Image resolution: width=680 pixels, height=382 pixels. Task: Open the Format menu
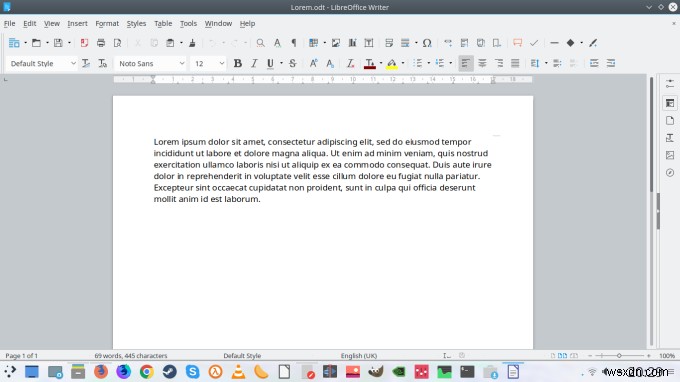pos(107,23)
